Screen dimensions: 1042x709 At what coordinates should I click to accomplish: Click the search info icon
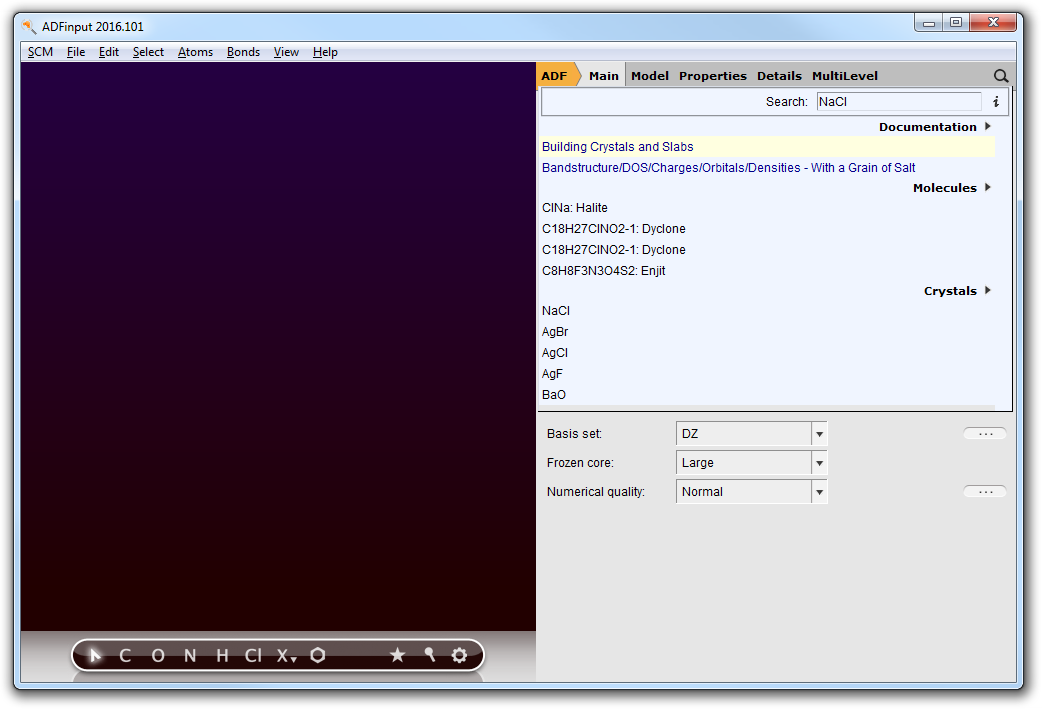(995, 102)
